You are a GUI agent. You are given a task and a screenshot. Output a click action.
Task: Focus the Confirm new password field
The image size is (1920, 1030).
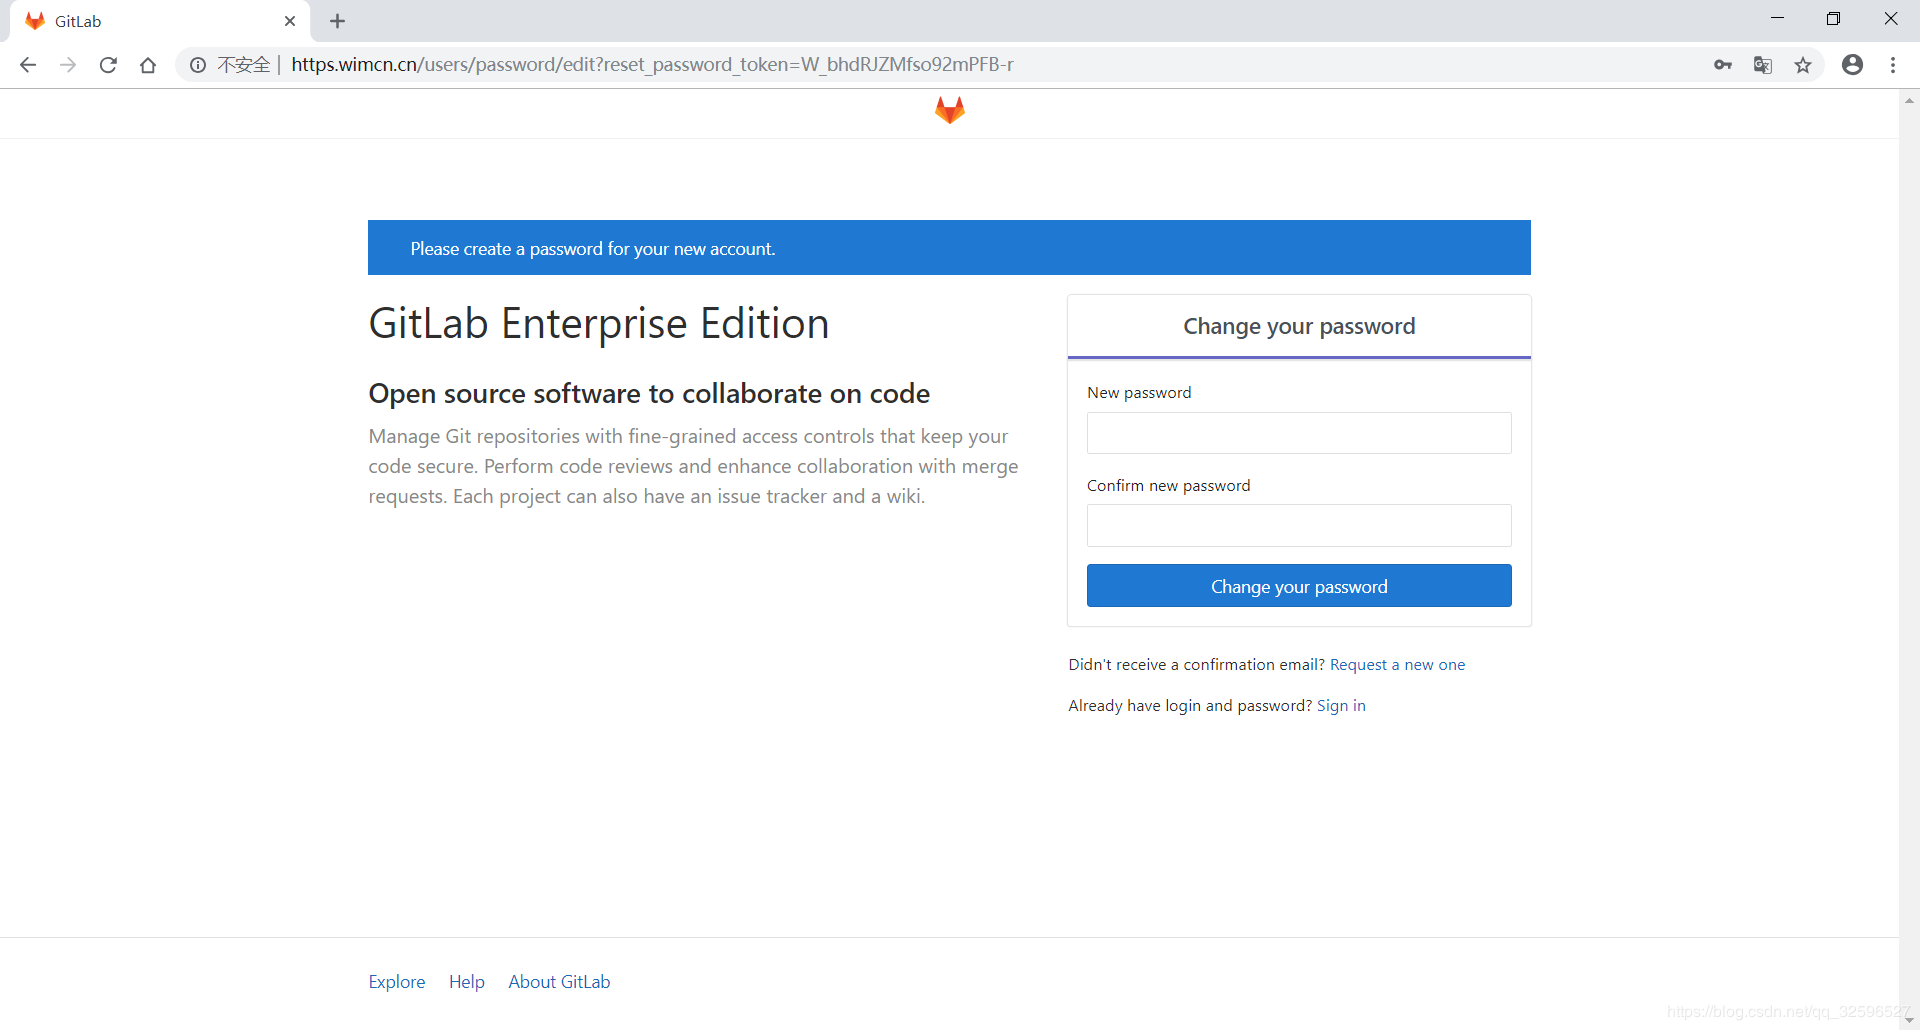[1298, 525]
